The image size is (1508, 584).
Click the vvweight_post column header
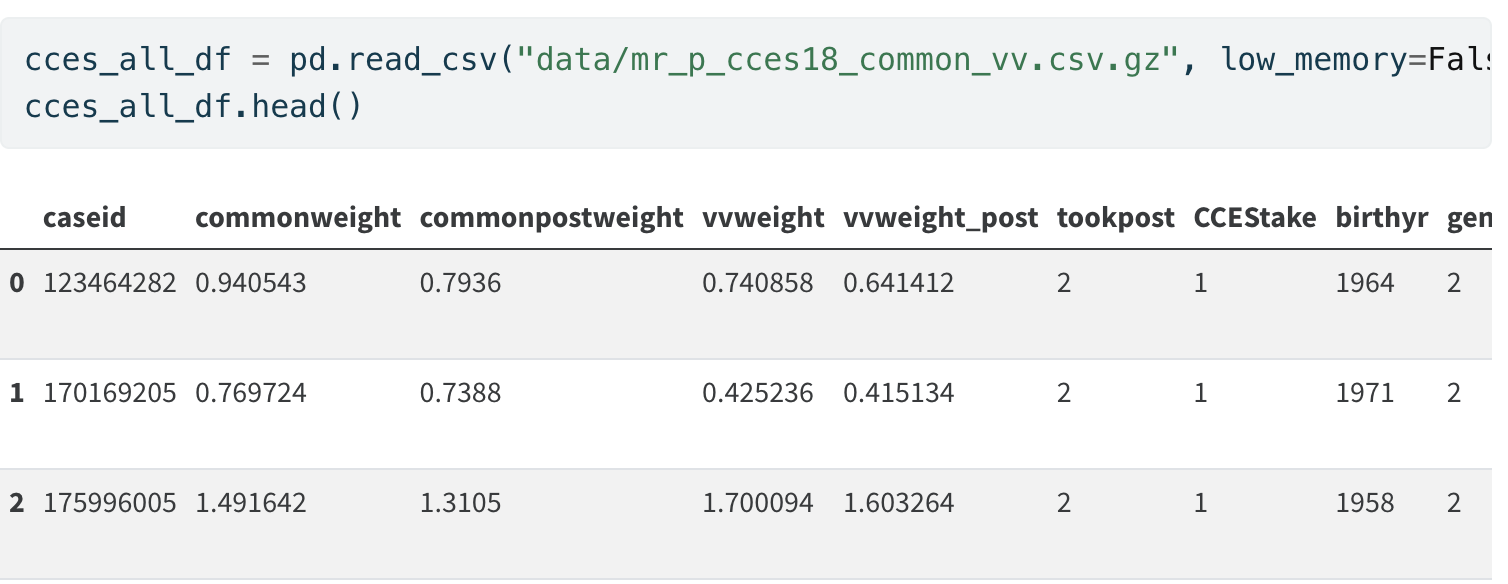pyautogui.click(x=940, y=218)
